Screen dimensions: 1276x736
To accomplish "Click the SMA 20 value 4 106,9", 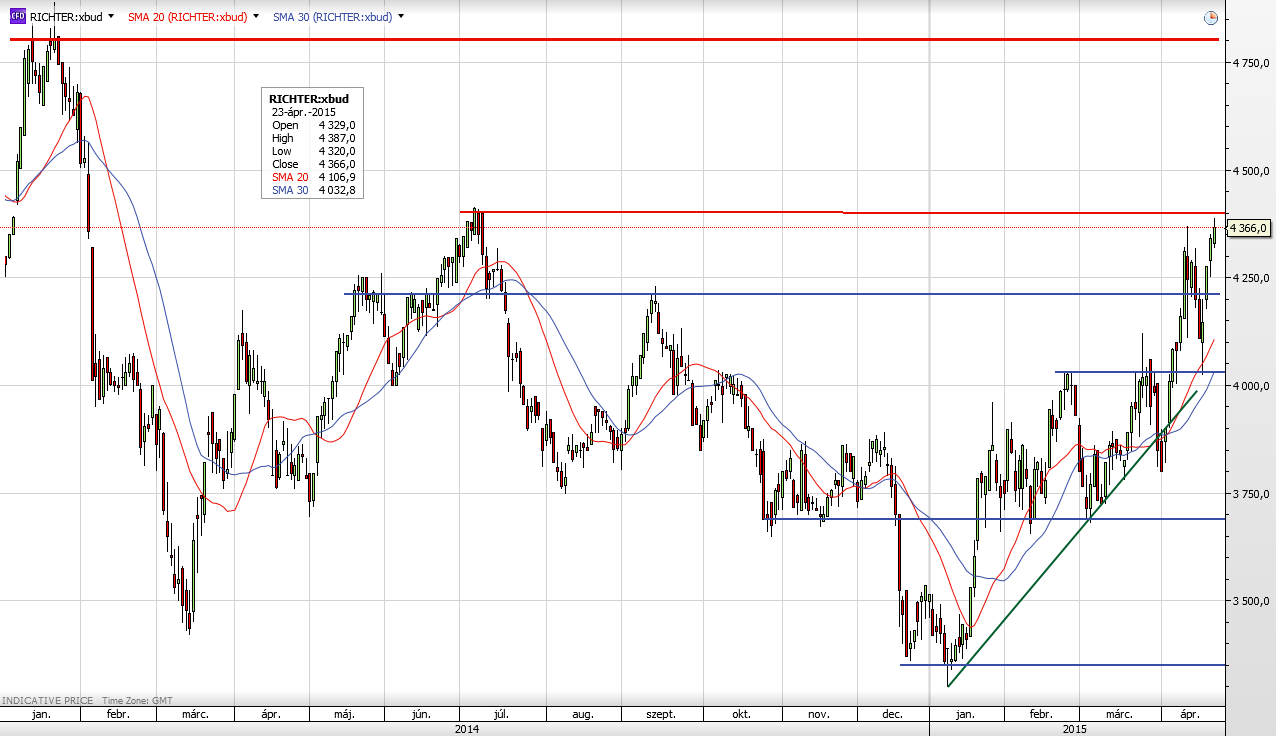I will click(x=337, y=177).
